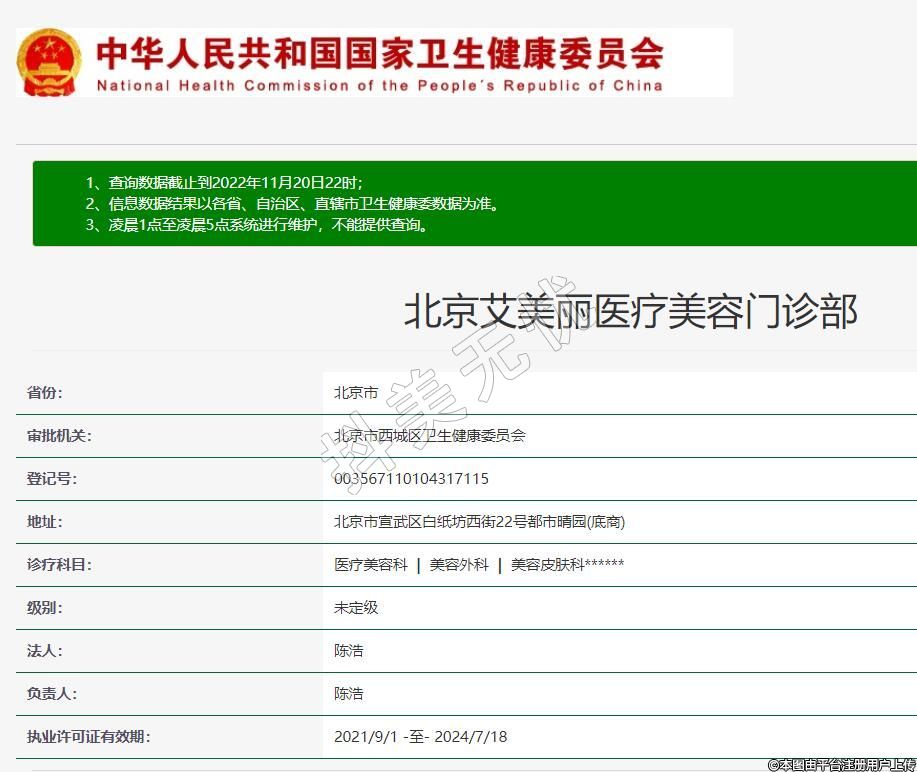Click the 法人 name 陈浩
917x772 pixels.
click(x=349, y=651)
